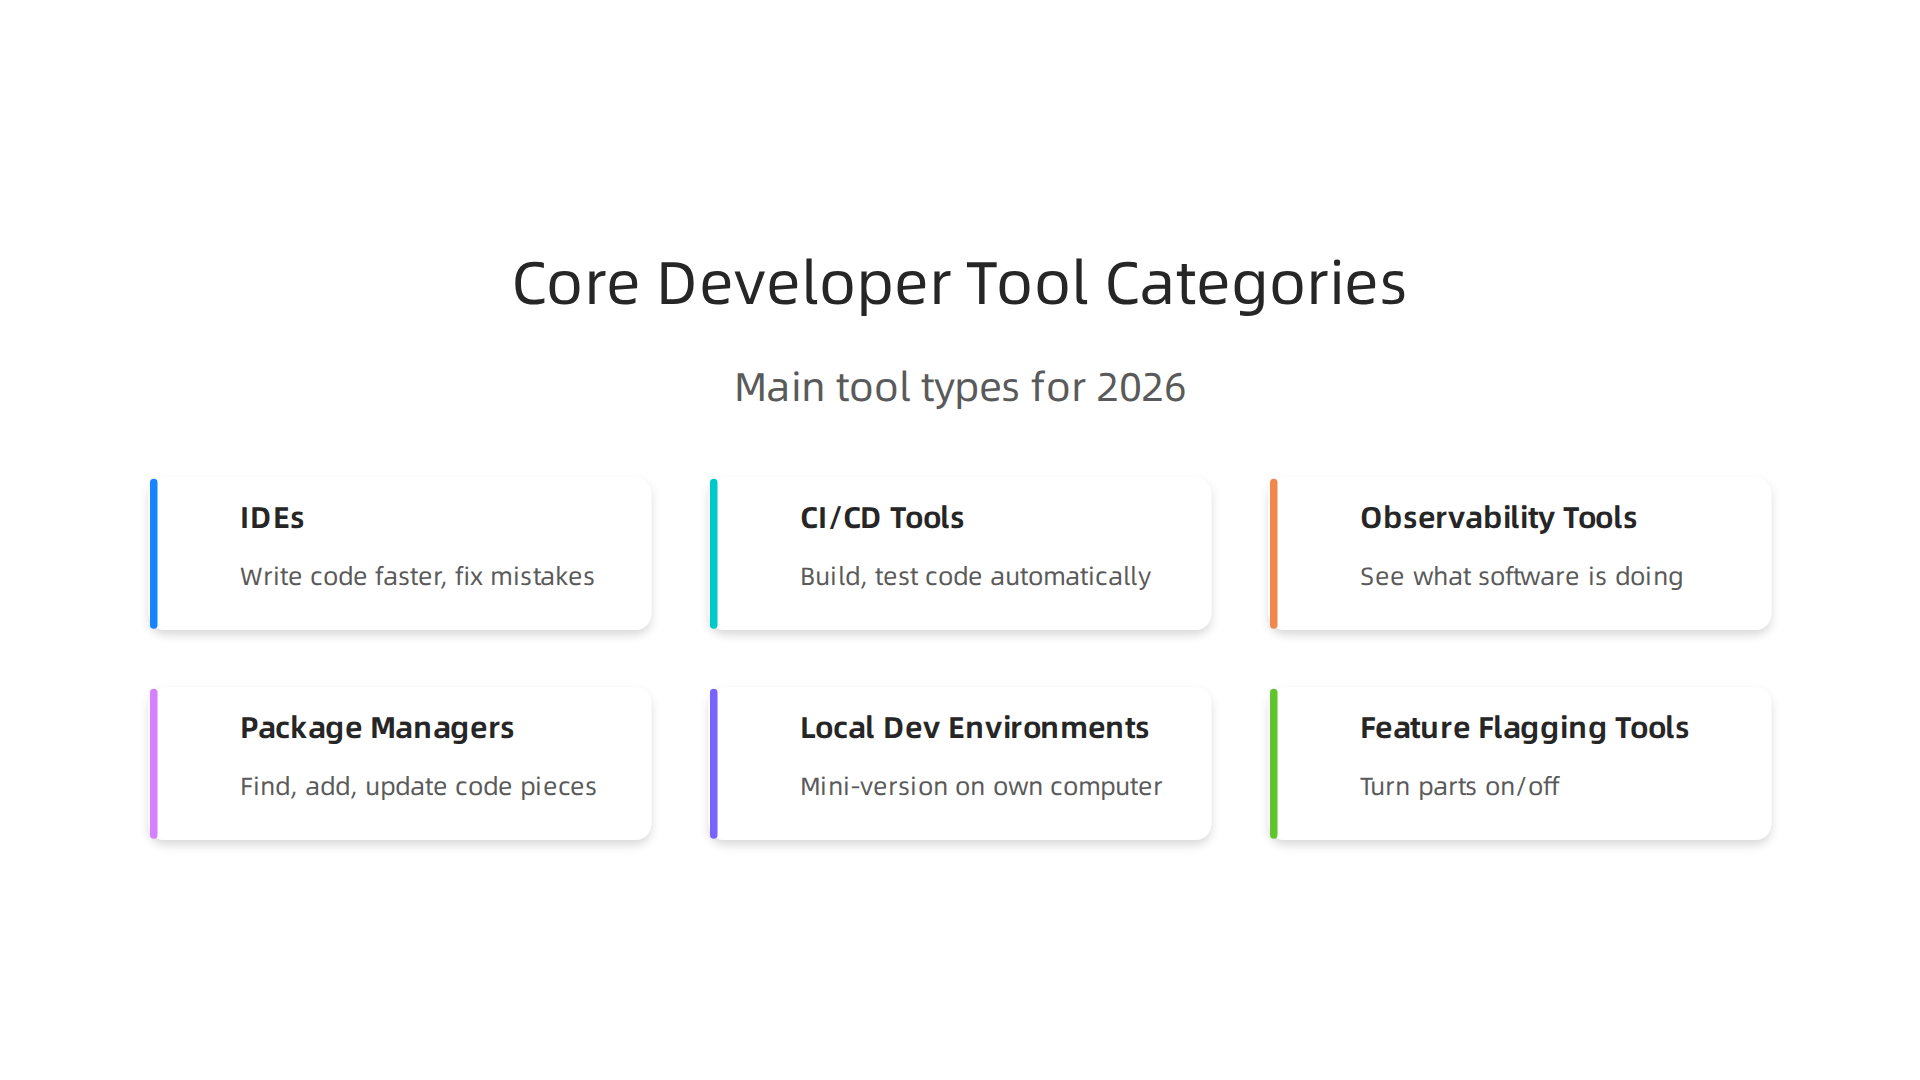The height and width of the screenshot is (1080, 1920).
Task: Click "Write code faster, fix mistakes" text
Action: pyautogui.click(x=417, y=577)
